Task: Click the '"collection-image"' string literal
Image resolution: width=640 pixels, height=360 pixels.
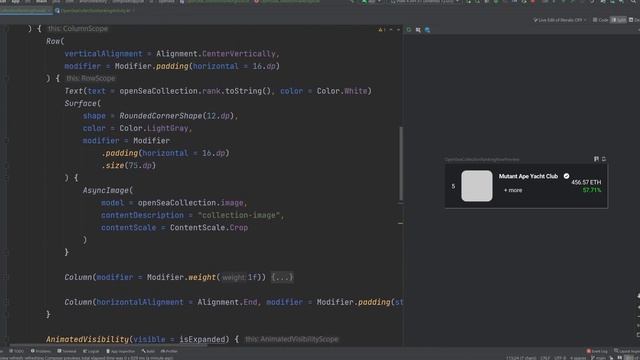Action: pyautogui.click(x=238, y=215)
